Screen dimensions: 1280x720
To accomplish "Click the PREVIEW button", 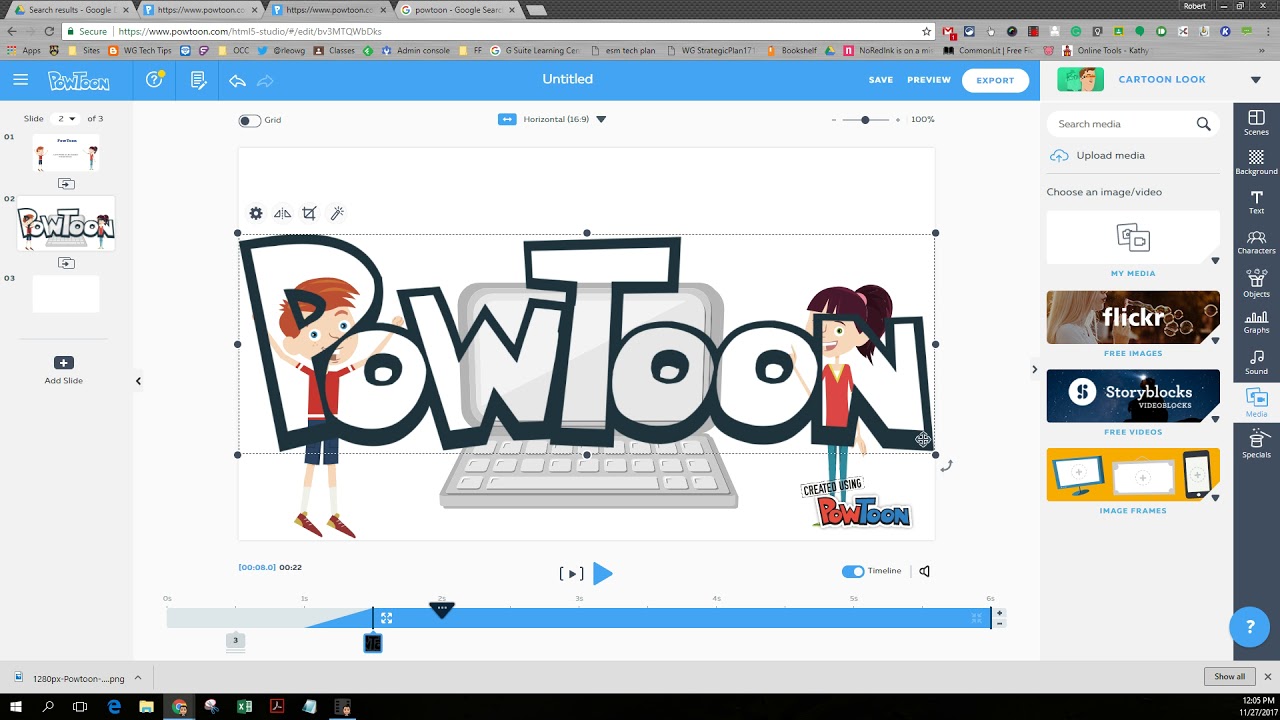I will (x=929, y=80).
